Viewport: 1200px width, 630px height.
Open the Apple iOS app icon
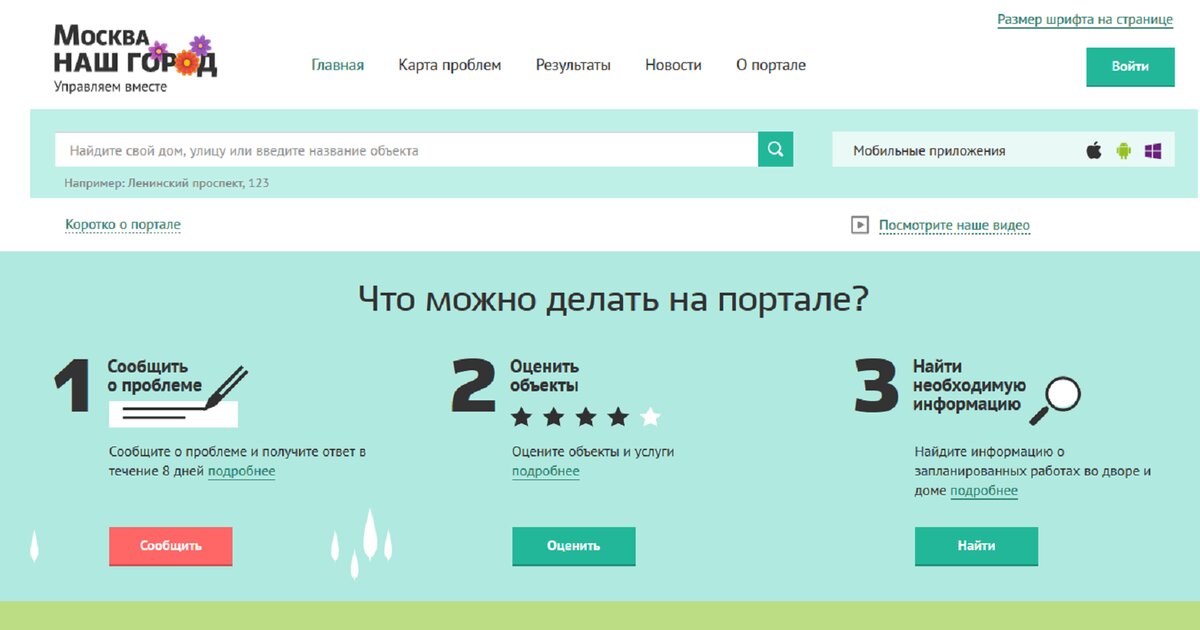pyautogui.click(x=1094, y=151)
